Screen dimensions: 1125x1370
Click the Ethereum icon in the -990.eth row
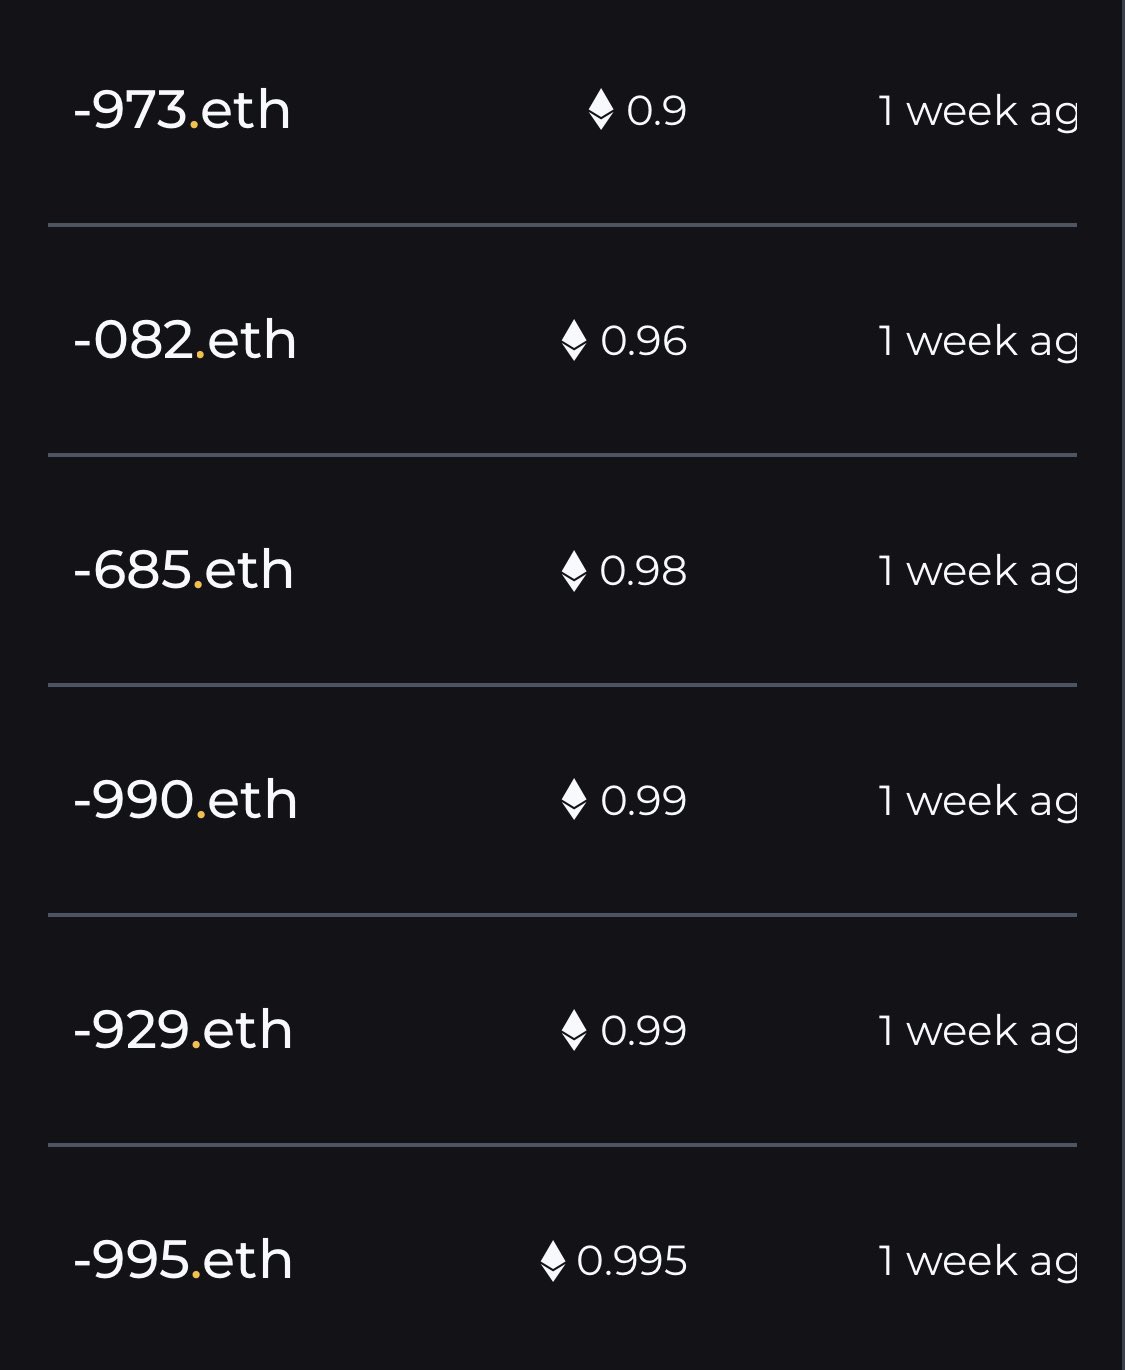pos(574,800)
